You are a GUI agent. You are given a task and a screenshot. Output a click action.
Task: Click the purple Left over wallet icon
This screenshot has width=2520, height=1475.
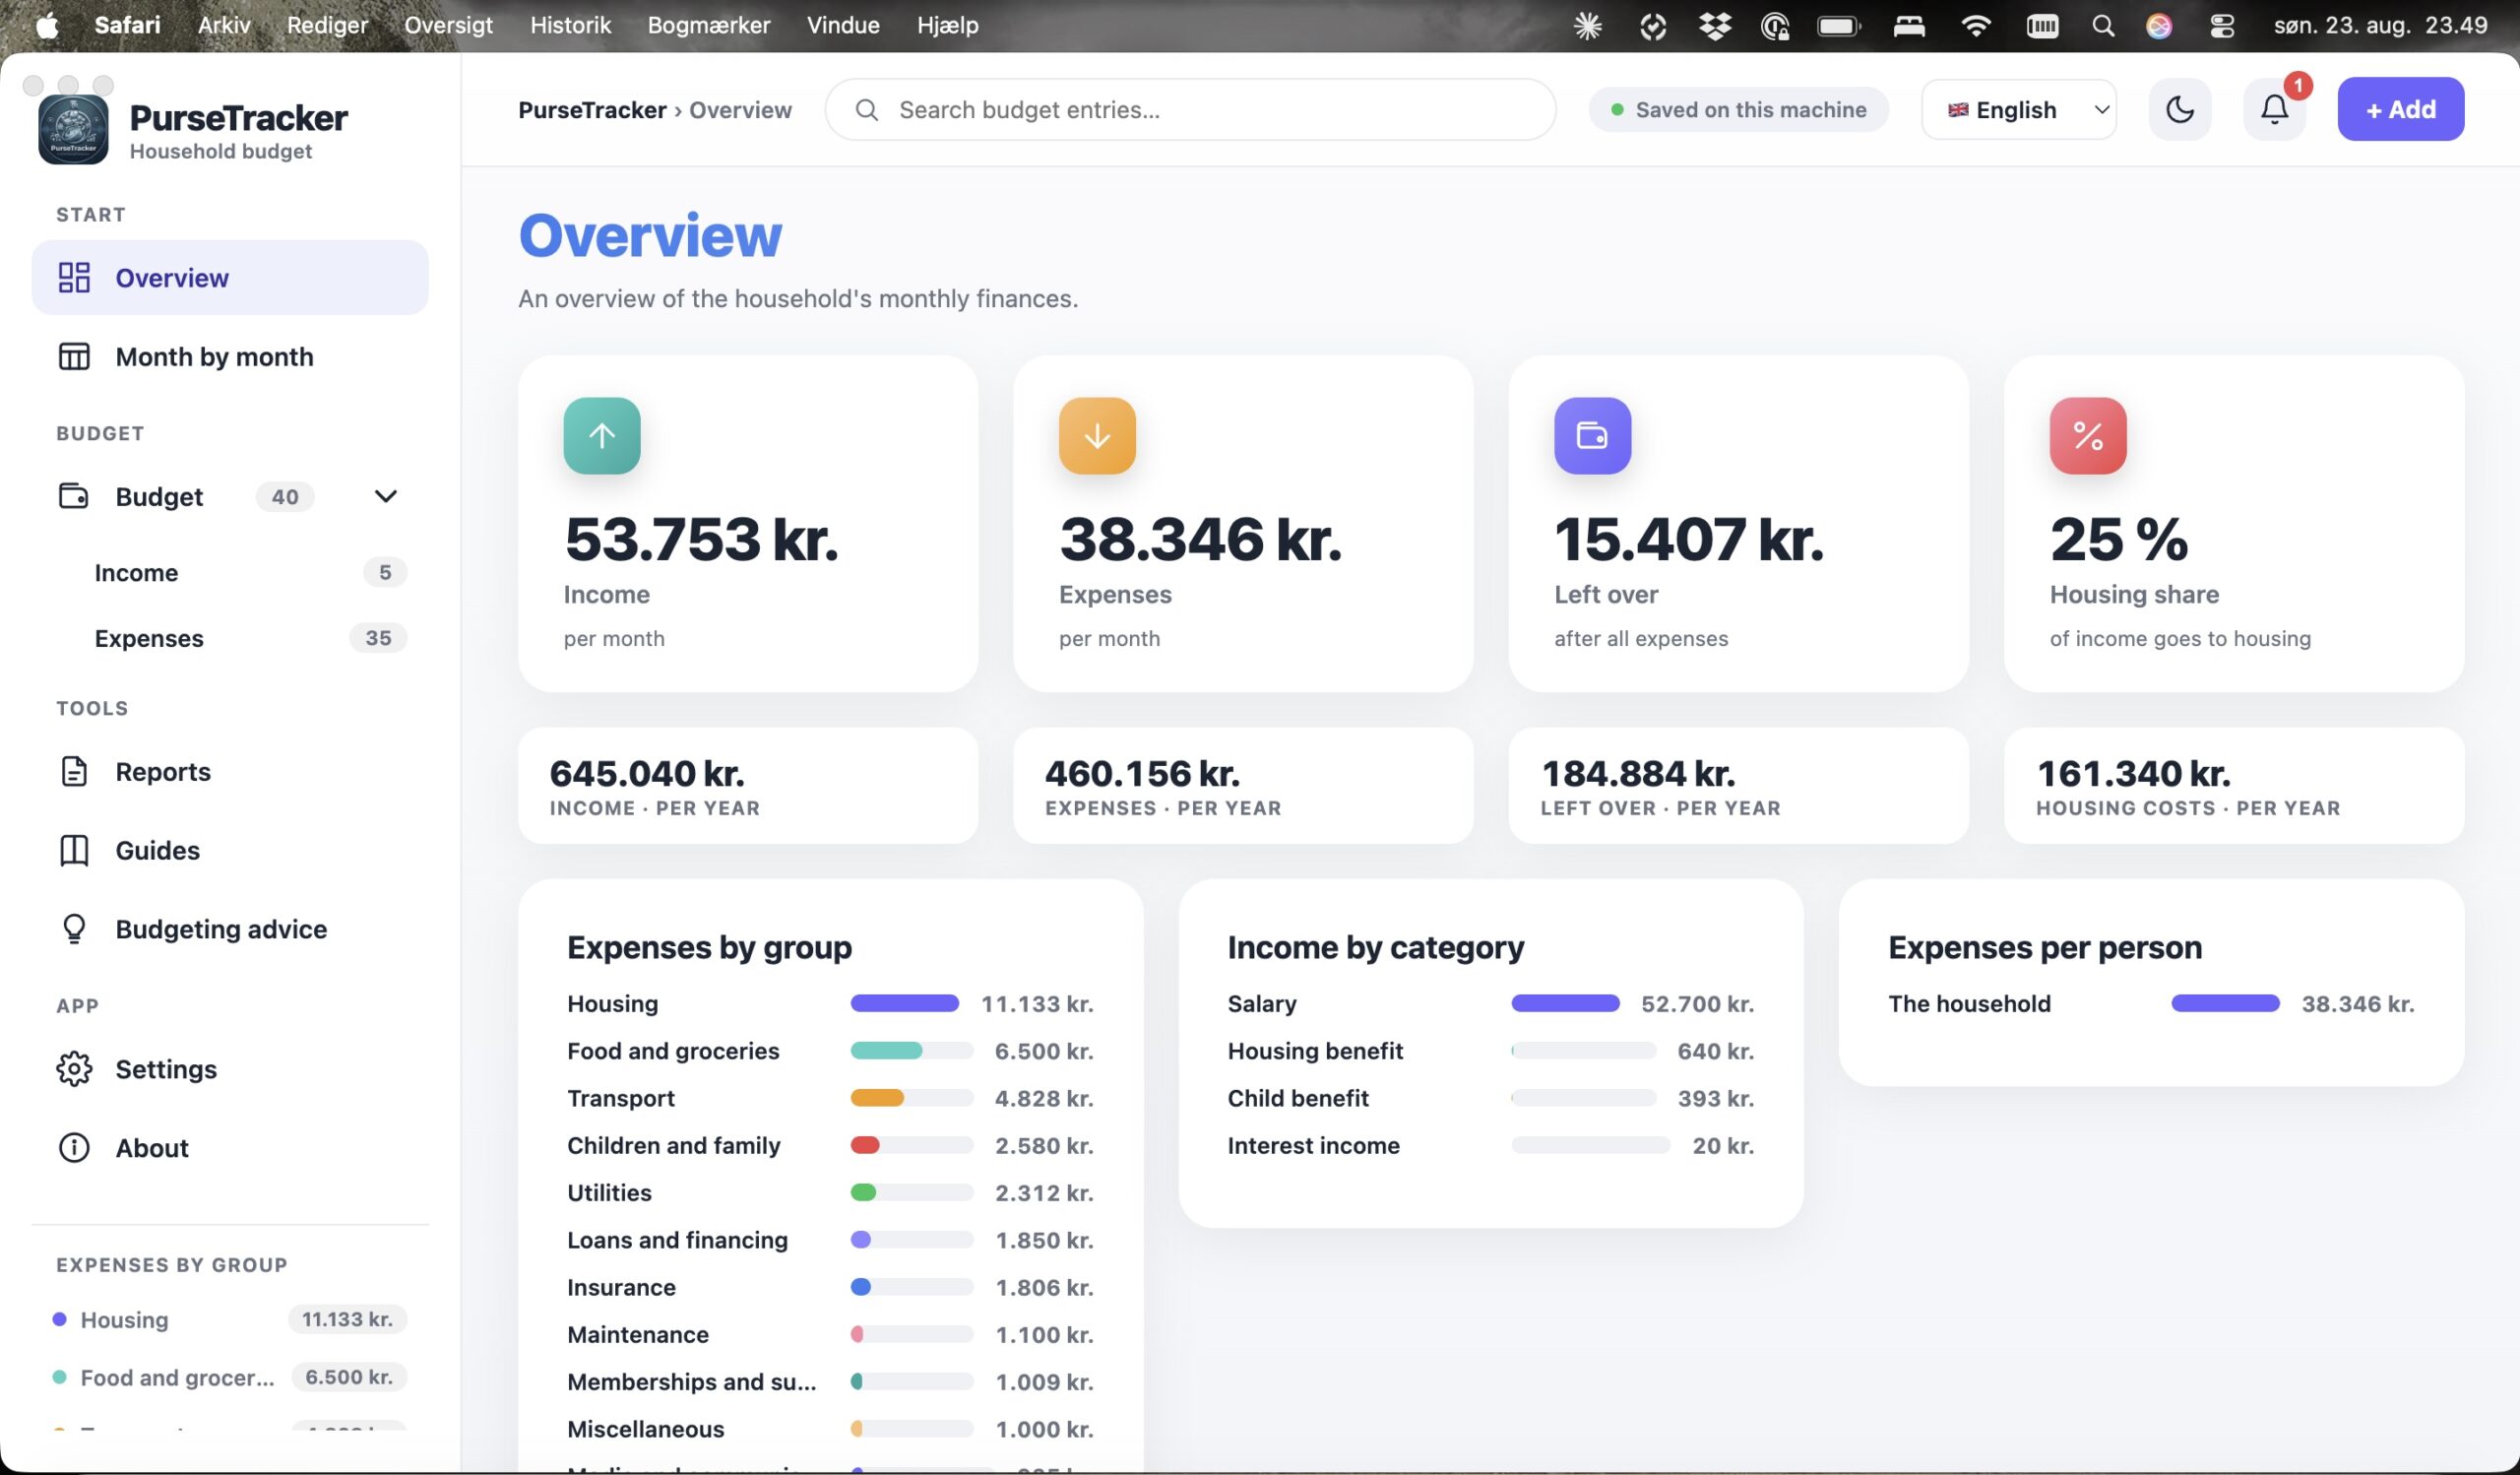click(x=1592, y=435)
